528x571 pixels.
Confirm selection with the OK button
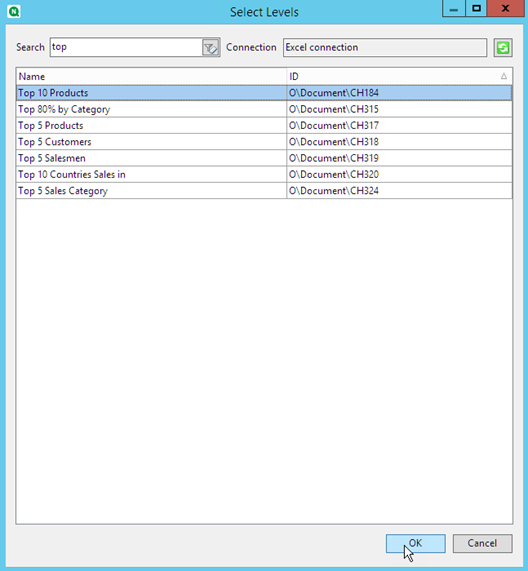(x=415, y=543)
